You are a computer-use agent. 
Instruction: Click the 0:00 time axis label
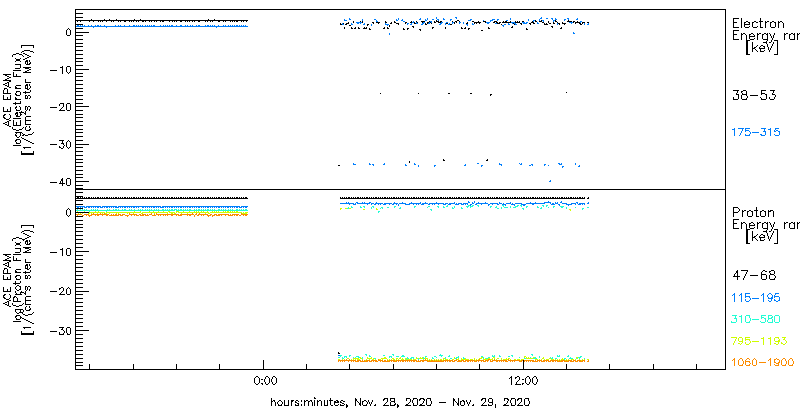(264, 381)
